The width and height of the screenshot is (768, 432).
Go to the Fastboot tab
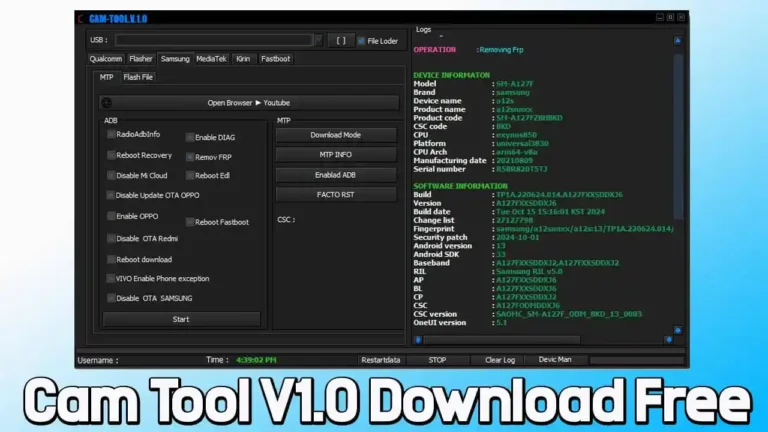275,59
